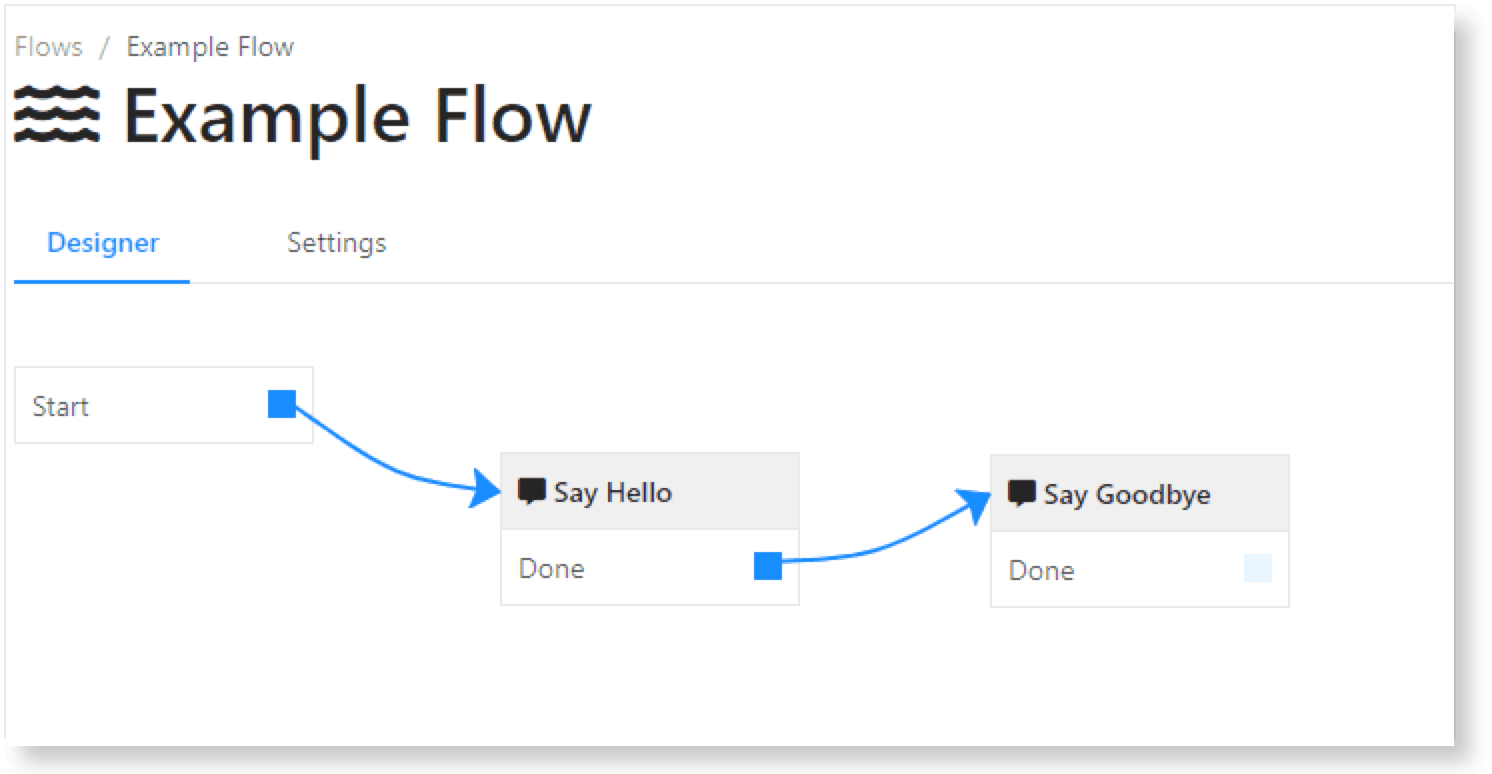Screen dimensions: 1492x774
Task: Click the speech bubble icon on Say Goodbye
Action: coord(1022,494)
